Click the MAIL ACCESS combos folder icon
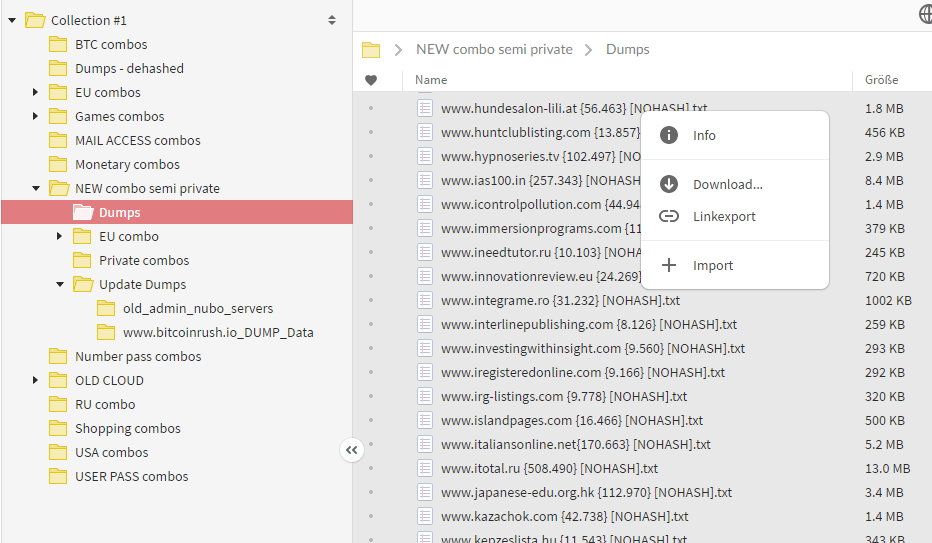This screenshot has width=932, height=543. click(x=58, y=140)
